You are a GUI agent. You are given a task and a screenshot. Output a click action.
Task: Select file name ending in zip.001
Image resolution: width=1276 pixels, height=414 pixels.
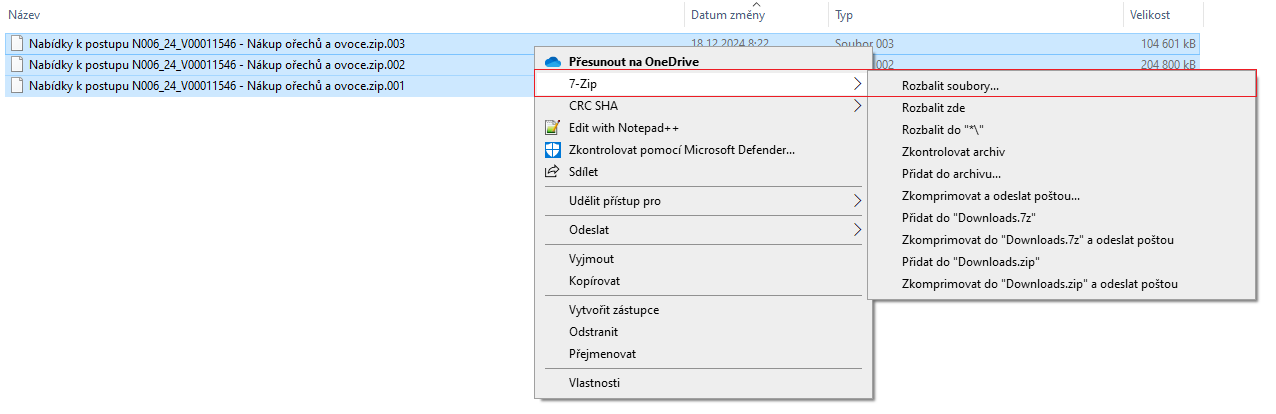pyautogui.click(x=217, y=86)
